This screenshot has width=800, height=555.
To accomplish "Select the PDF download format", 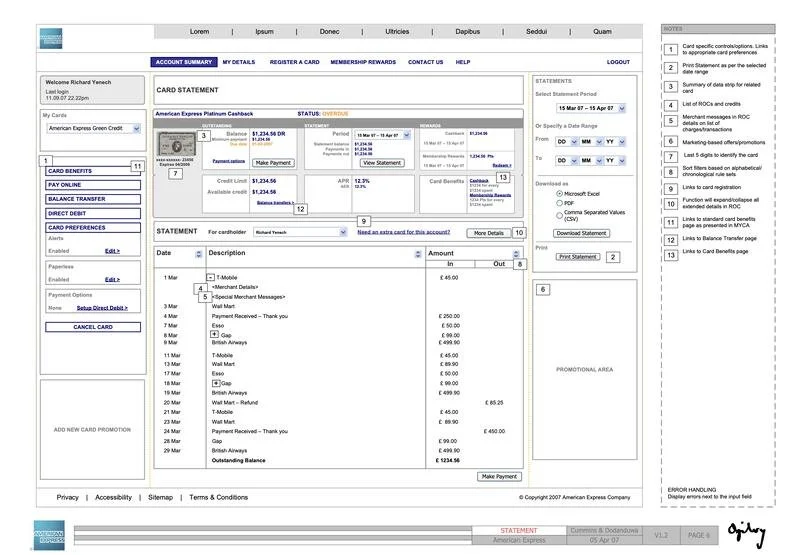I will [559, 203].
